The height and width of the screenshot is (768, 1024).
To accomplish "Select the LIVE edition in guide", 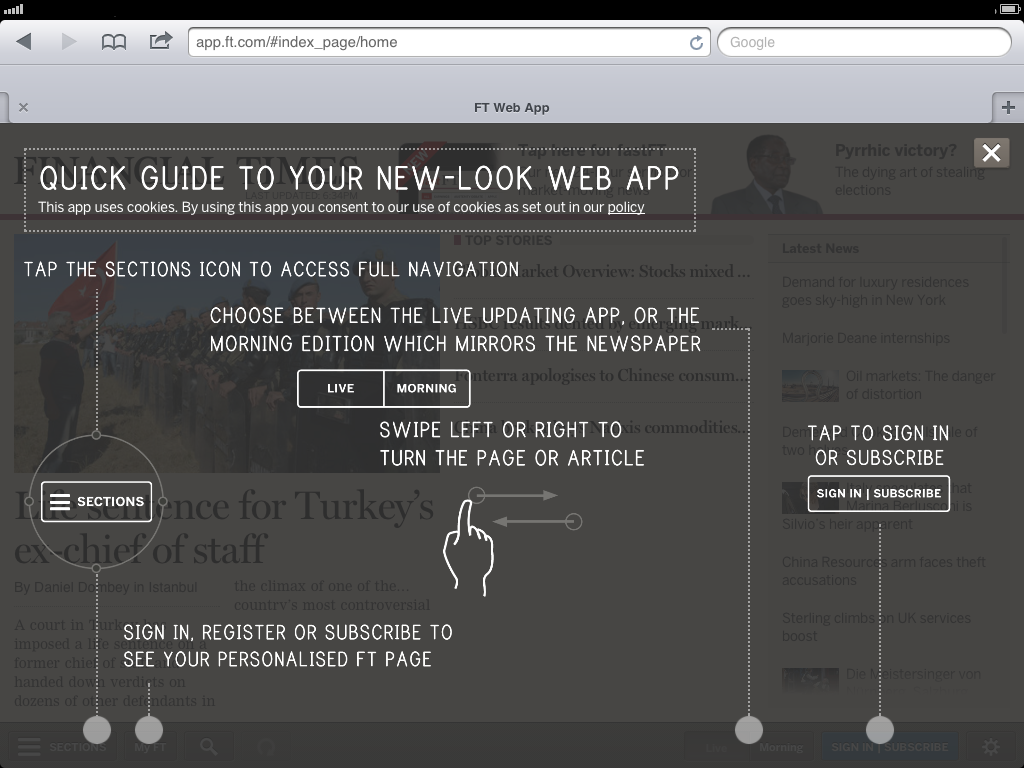I will point(340,389).
